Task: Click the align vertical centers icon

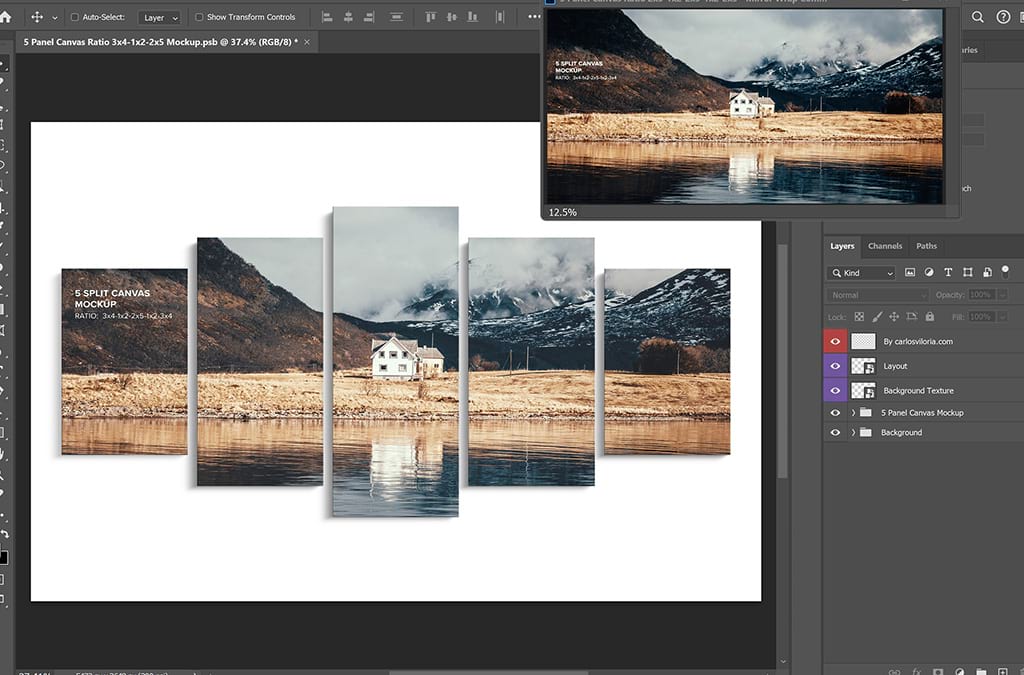Action: (x=451, y=18)
